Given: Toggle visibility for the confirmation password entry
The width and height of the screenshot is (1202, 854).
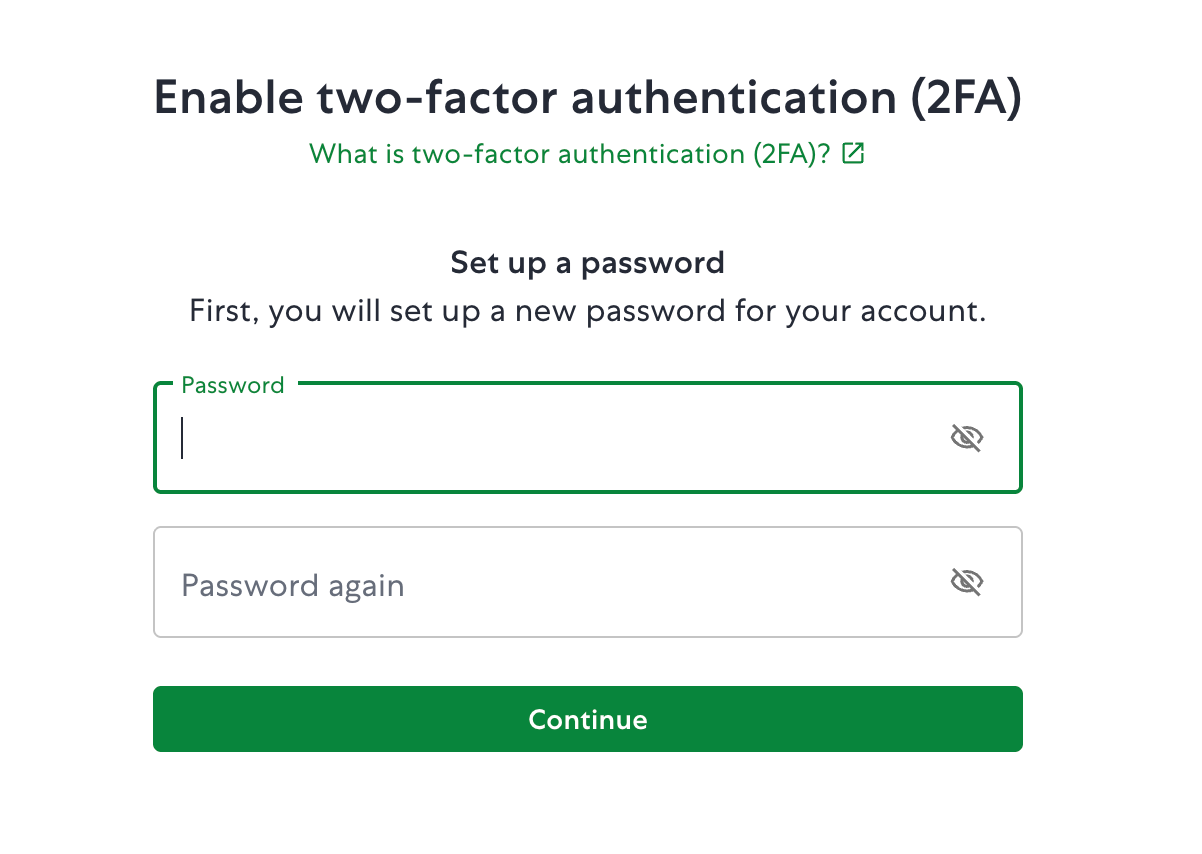Looking at the screenshot, I should point(966,582).
